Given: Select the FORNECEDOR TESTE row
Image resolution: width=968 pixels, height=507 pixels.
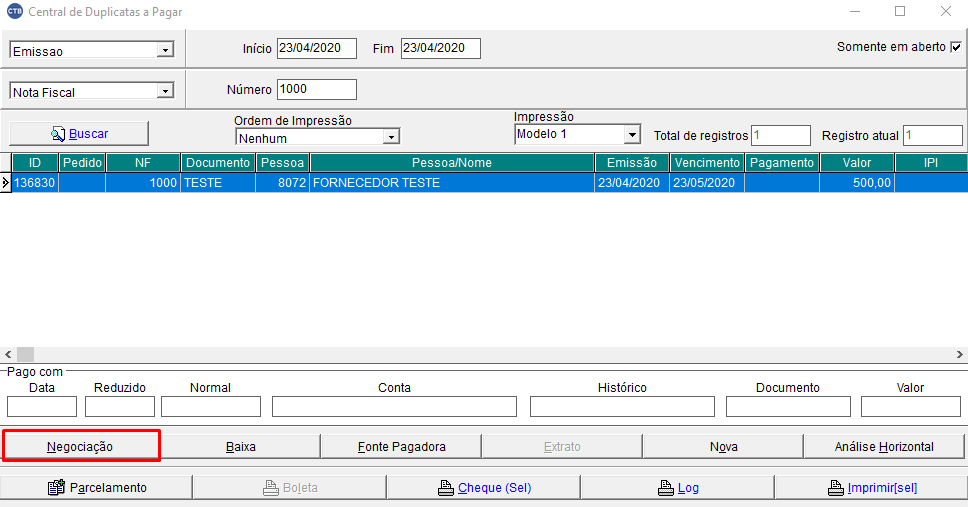Looking at the screenshot, I should pos(450,183).
